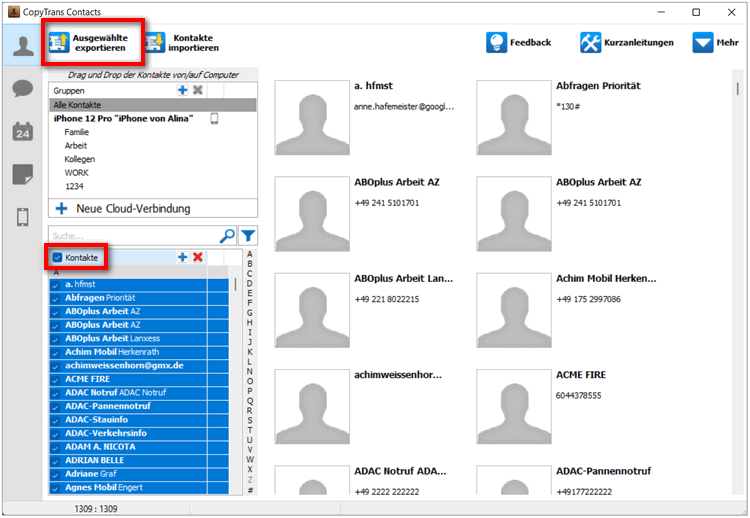Click anne.hafemeister email text
Screen dimensions: 750x518
pos(404,107)
